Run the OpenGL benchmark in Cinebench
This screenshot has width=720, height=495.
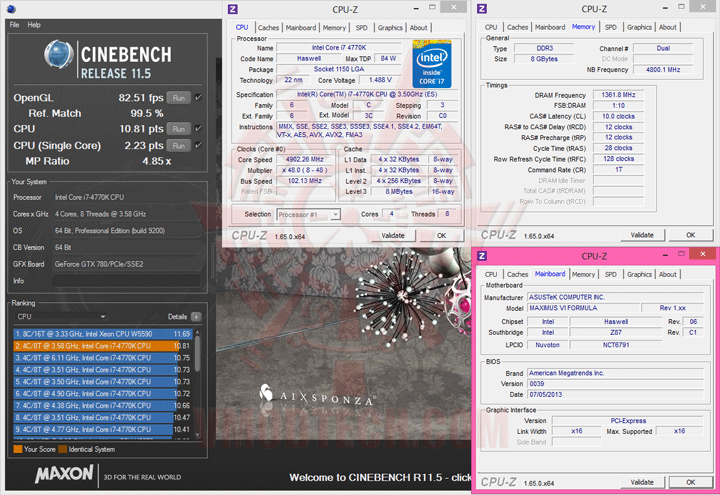tap(179, 98)
